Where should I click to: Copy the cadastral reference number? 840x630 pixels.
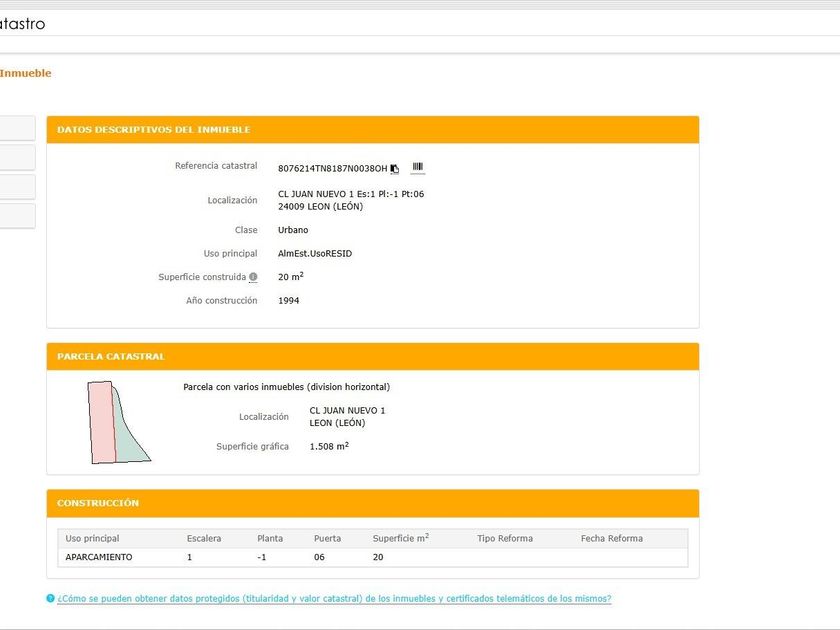(x=395, y=168)
